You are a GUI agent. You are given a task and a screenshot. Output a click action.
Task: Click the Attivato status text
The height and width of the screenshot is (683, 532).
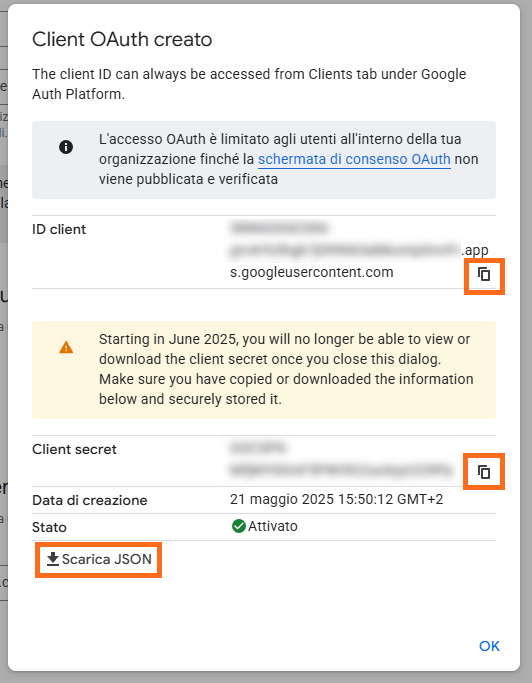click(273, 526)
